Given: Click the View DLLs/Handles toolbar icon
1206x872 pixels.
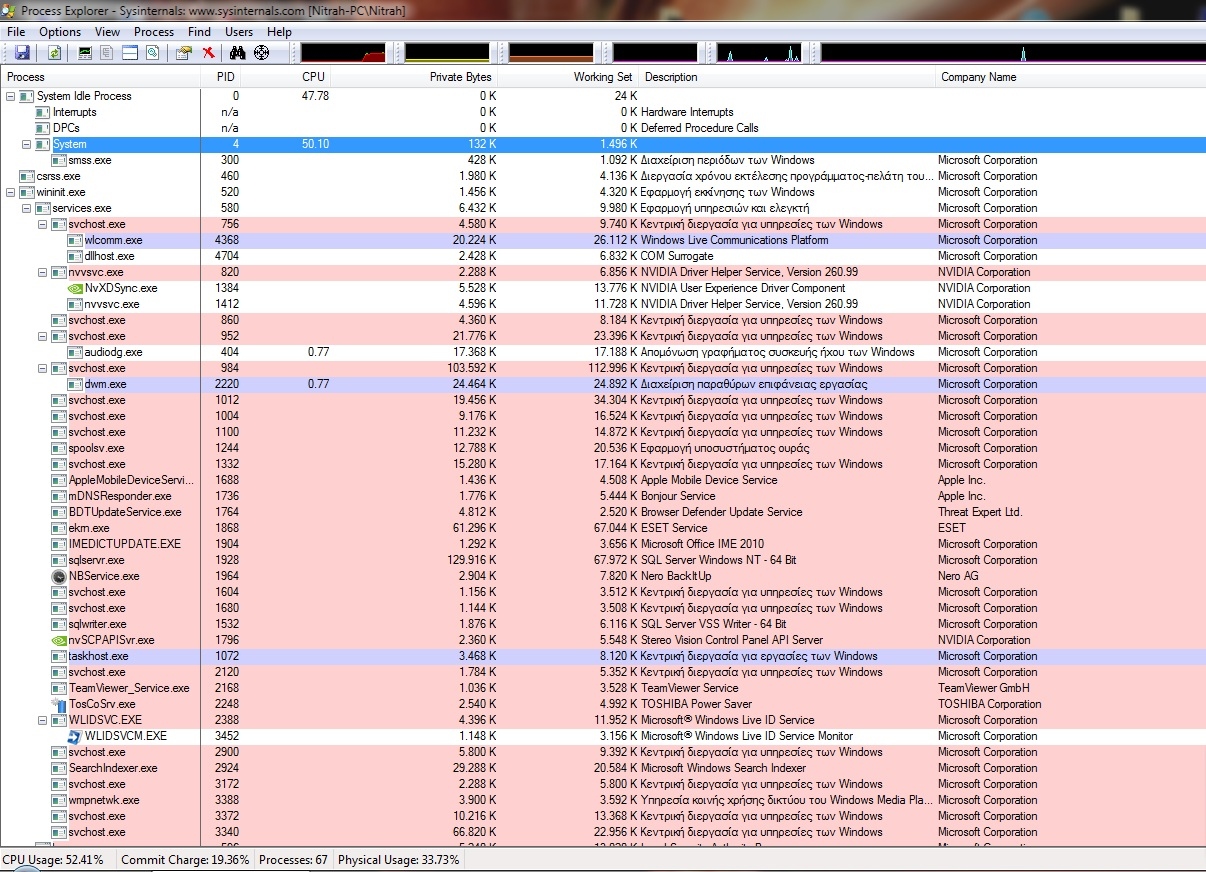Looking at the screenshot, I should 152,53.
